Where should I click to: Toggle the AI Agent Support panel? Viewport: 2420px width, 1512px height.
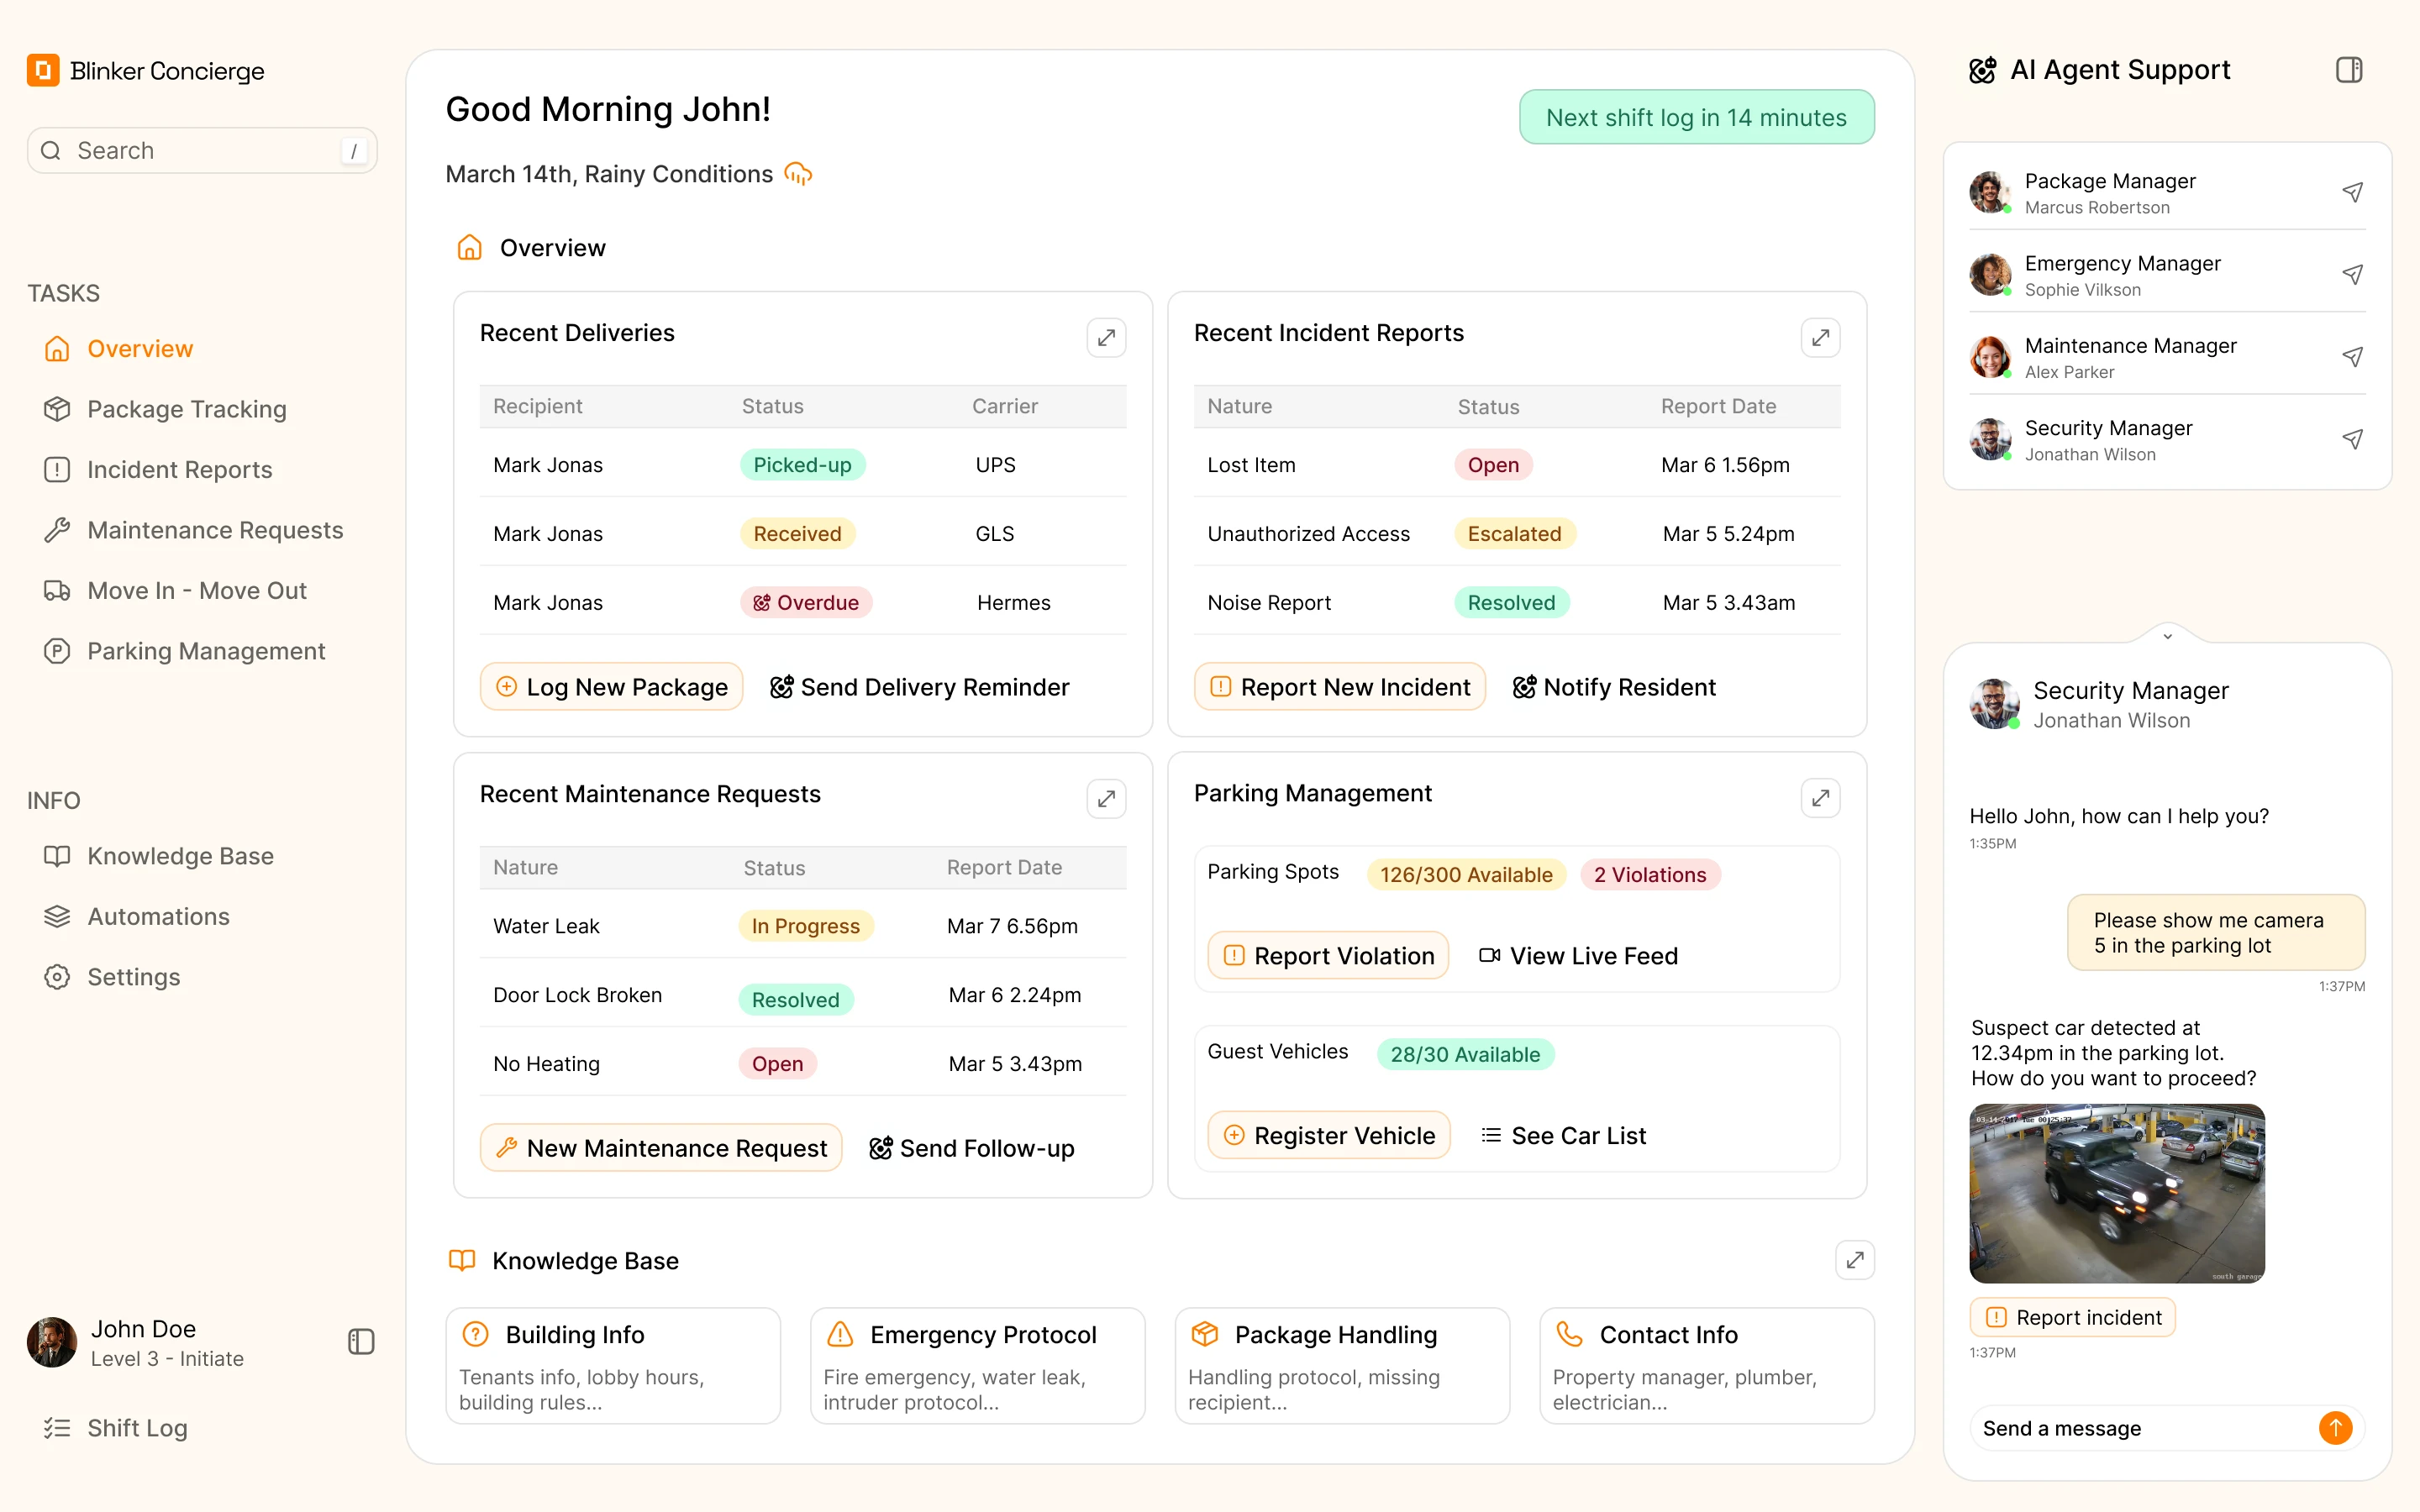tap(2348, 70)
